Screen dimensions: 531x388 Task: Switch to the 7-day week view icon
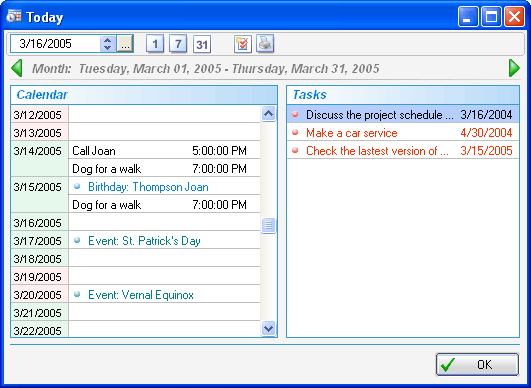pos(178,44)
